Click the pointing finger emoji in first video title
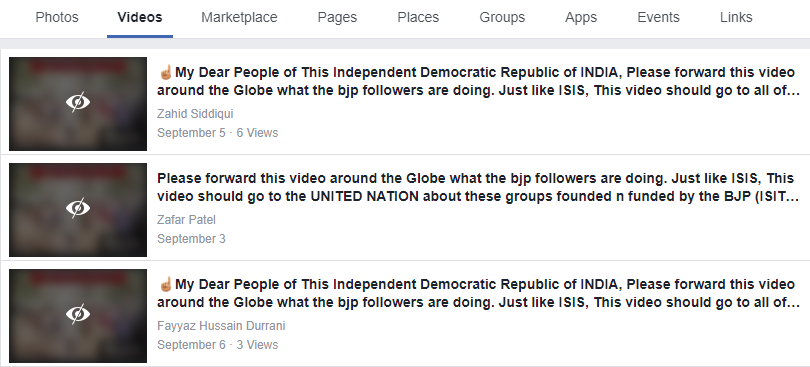 [165, 72]
